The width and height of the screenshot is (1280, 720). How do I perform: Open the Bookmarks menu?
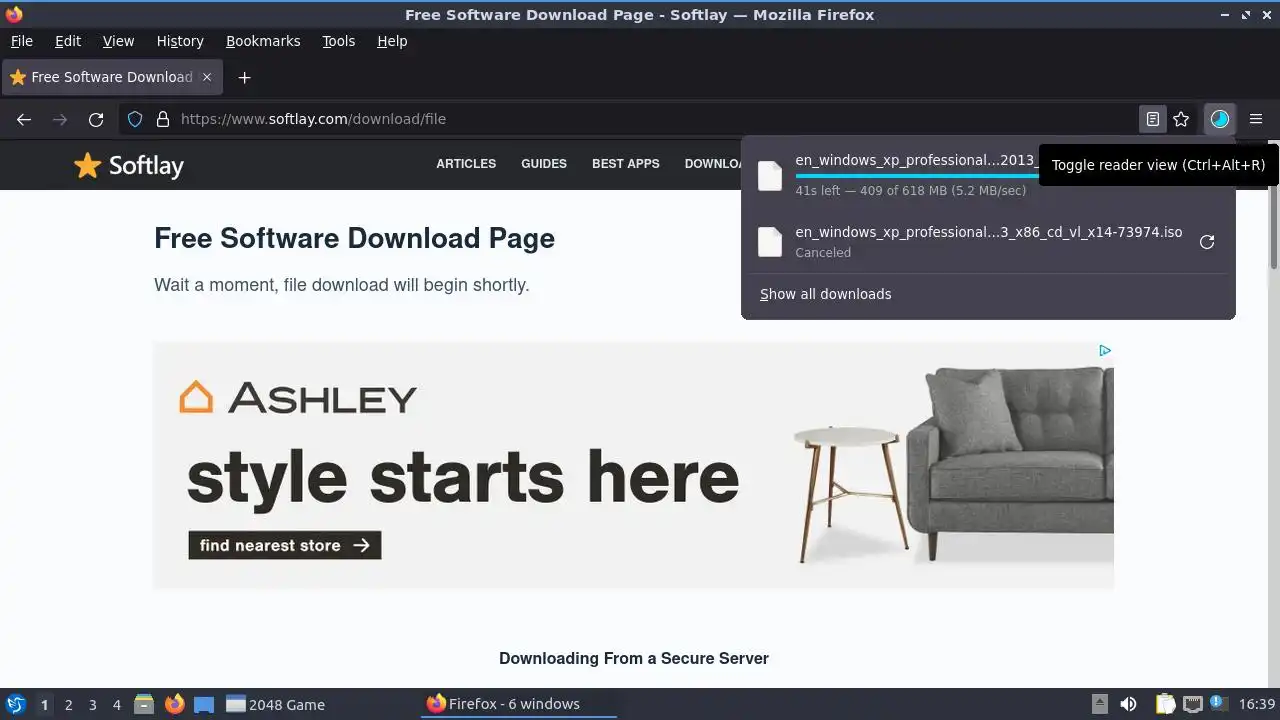[x=263, y=41]
